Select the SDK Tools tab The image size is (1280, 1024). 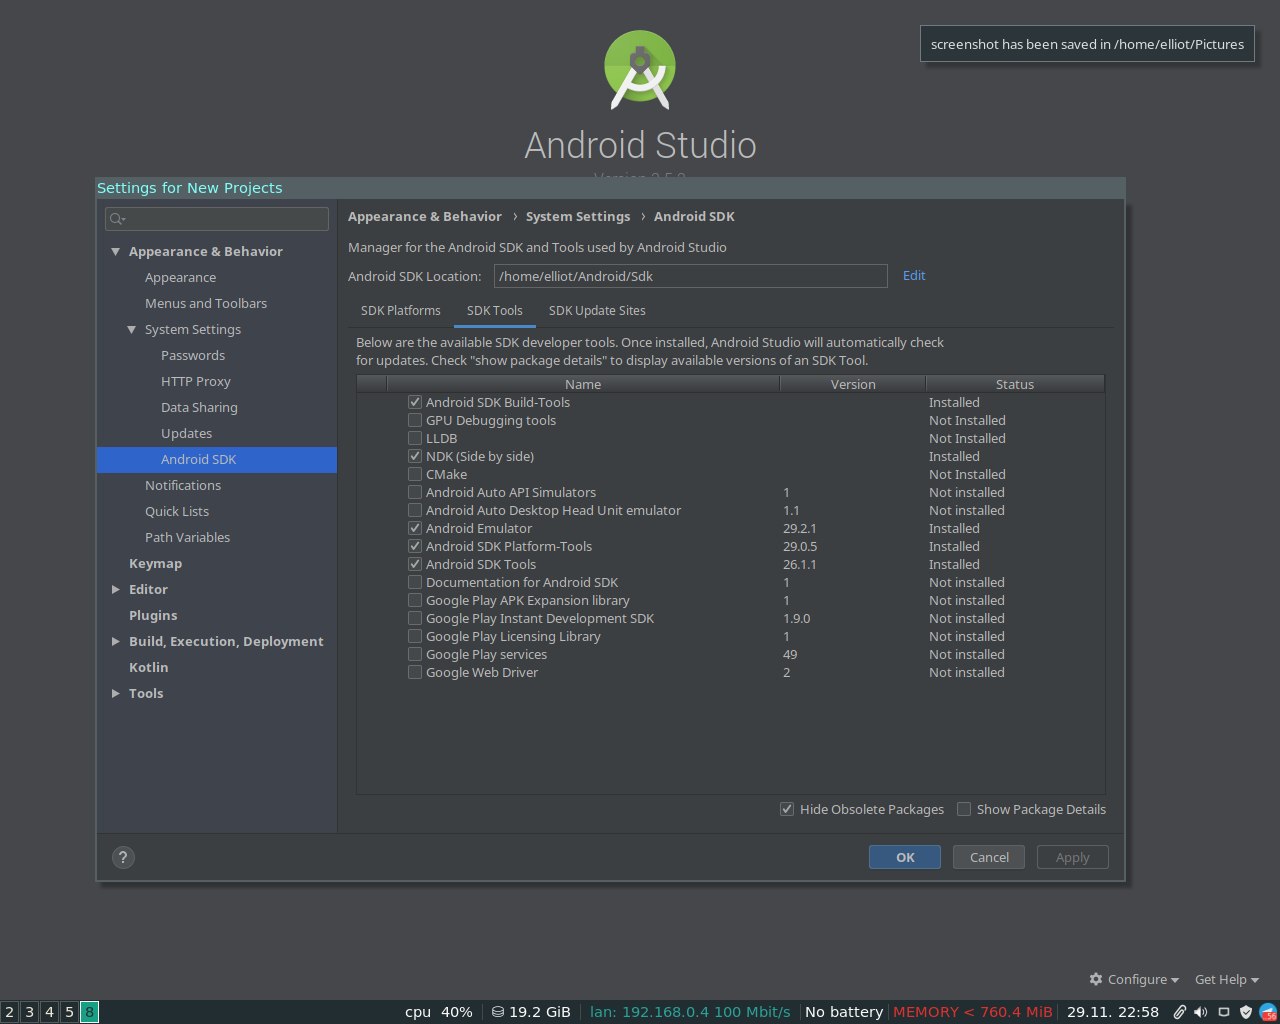pos(495,310)
